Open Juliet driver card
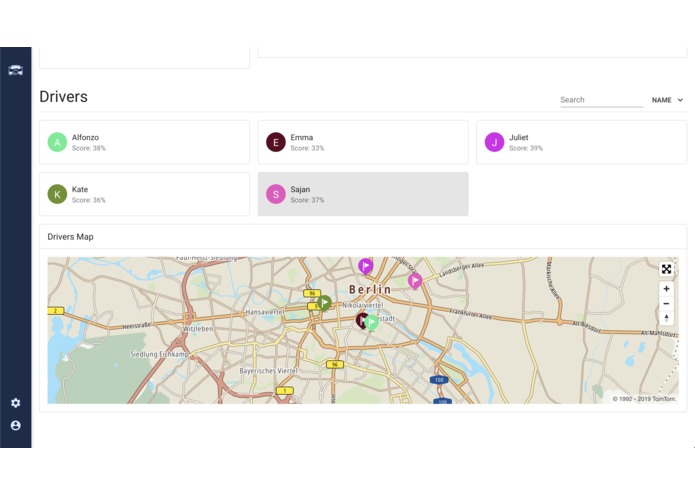Screen dimensions: 695x494 582,142
